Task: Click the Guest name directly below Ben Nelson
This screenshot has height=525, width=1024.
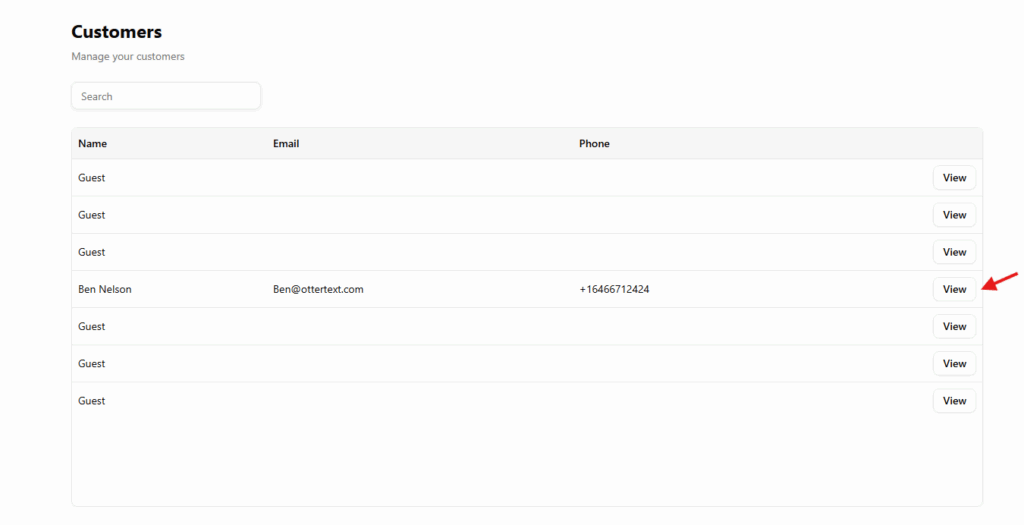Action: [92, 327]
